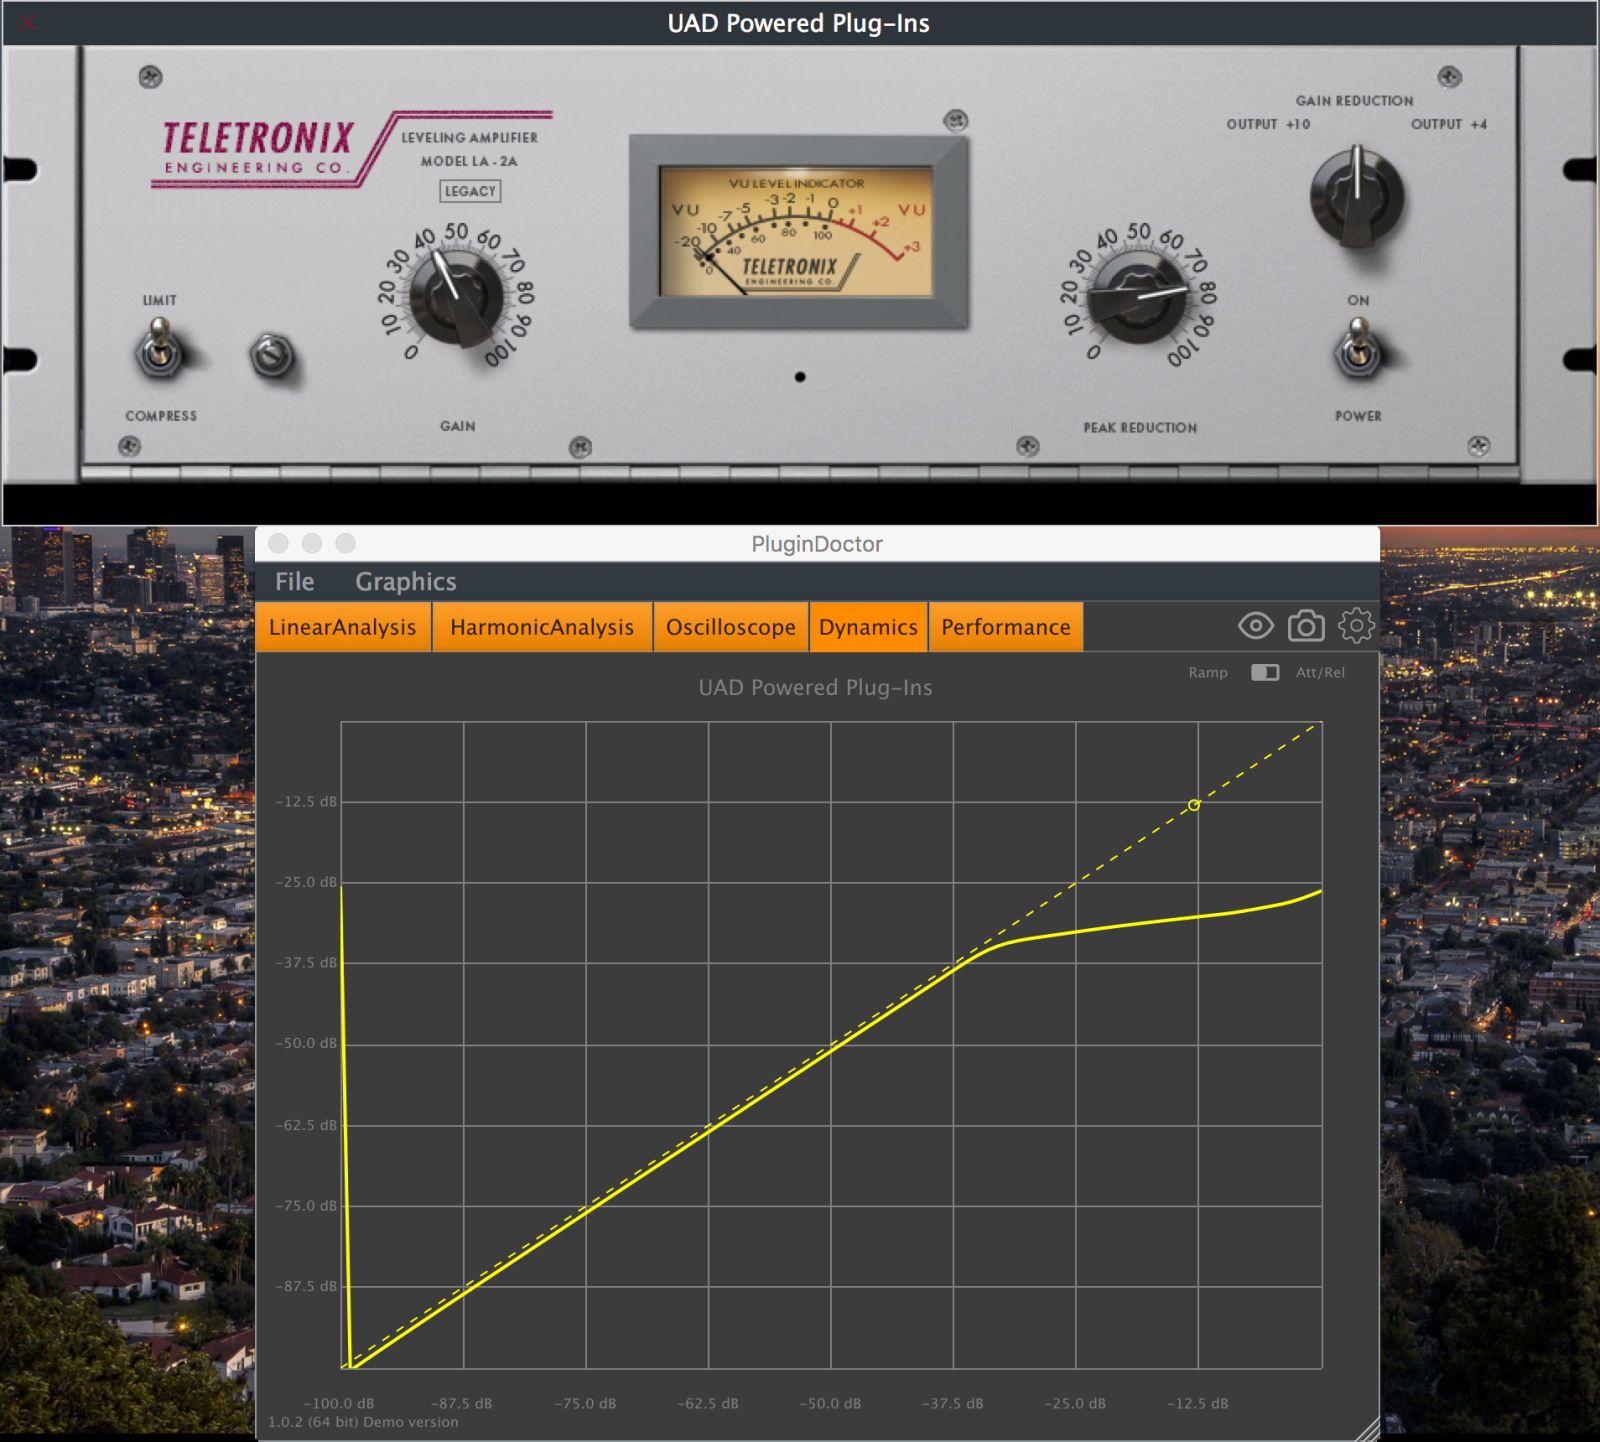Click the Gain knob on the LA-2A
Viewport: 1600px width, 1442px height.
point(457,297)
